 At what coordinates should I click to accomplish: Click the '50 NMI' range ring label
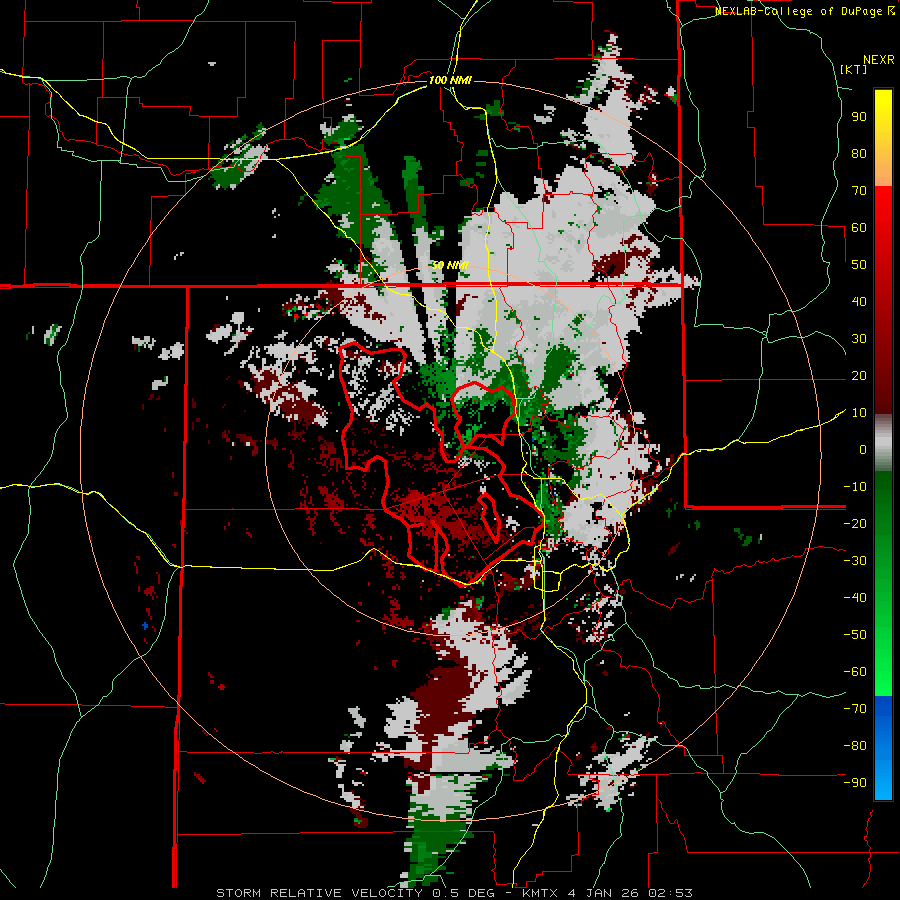pos(449,265)
